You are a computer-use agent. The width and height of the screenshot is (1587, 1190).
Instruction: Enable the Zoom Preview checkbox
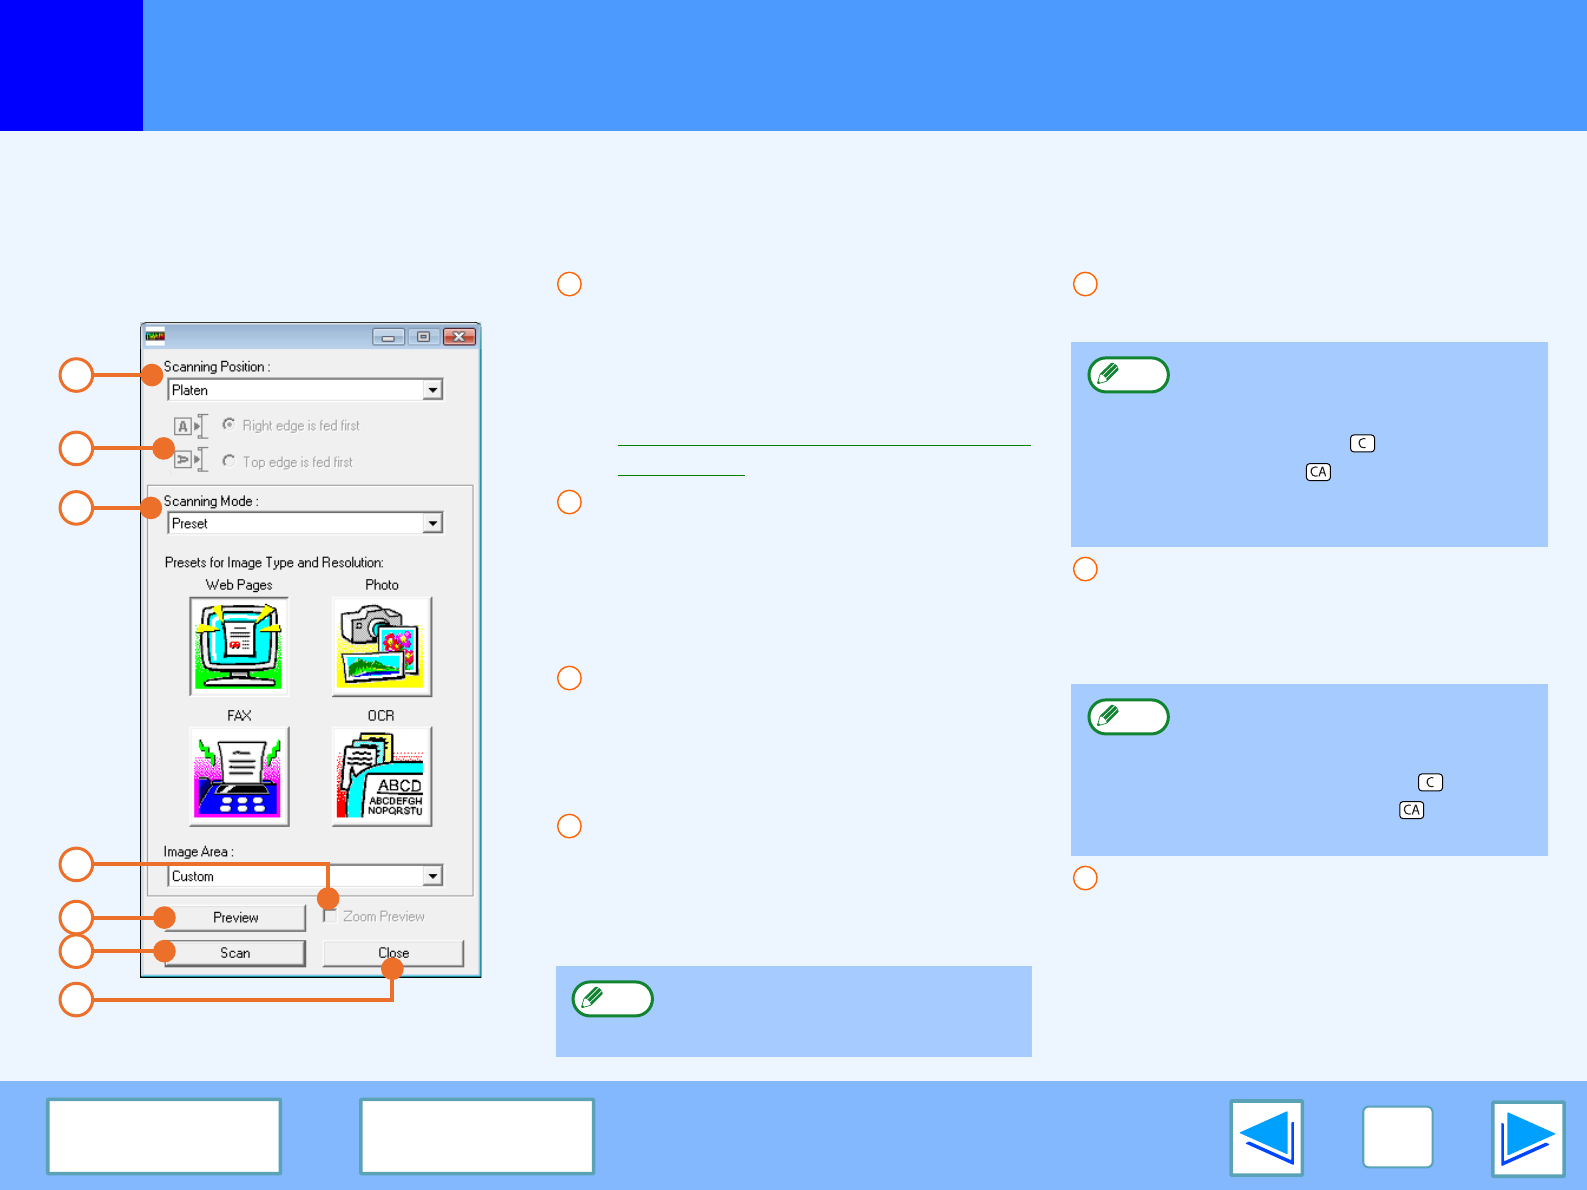329,916
